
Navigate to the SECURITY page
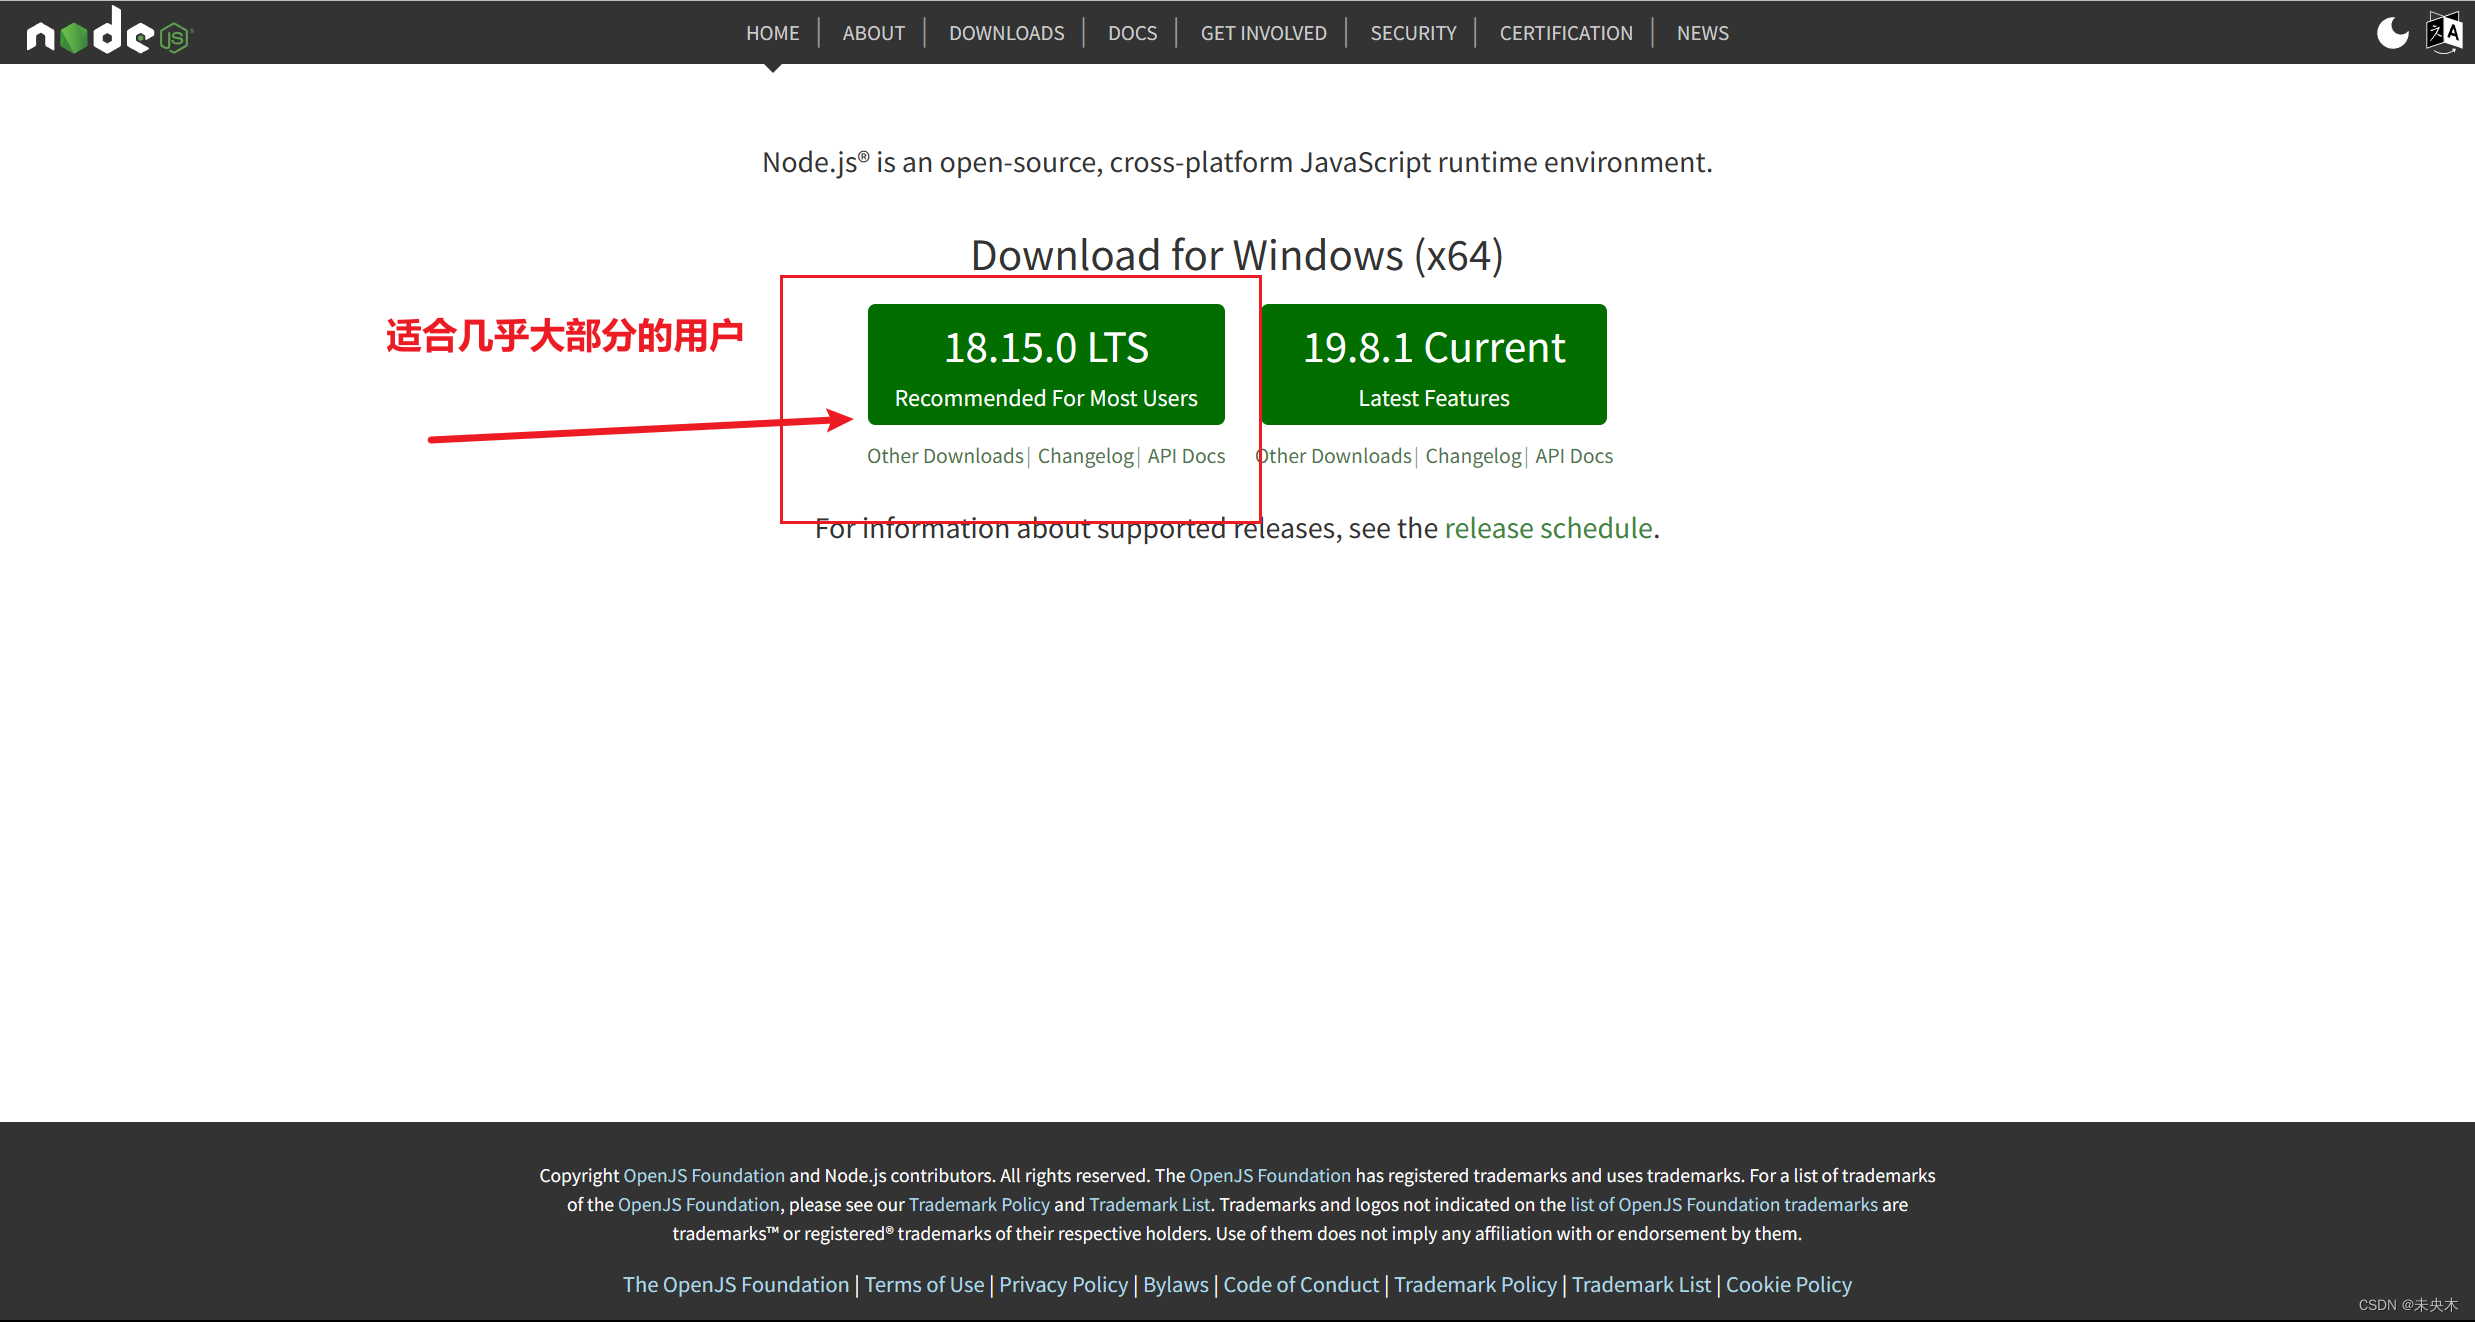pos(1413,33)
